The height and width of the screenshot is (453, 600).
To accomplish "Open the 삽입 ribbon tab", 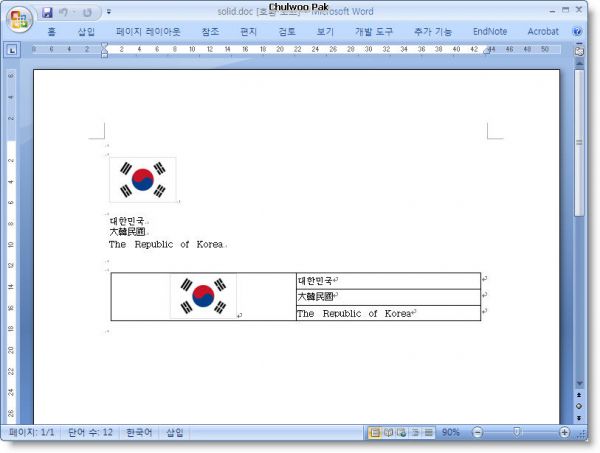I will tap(86, 31).
